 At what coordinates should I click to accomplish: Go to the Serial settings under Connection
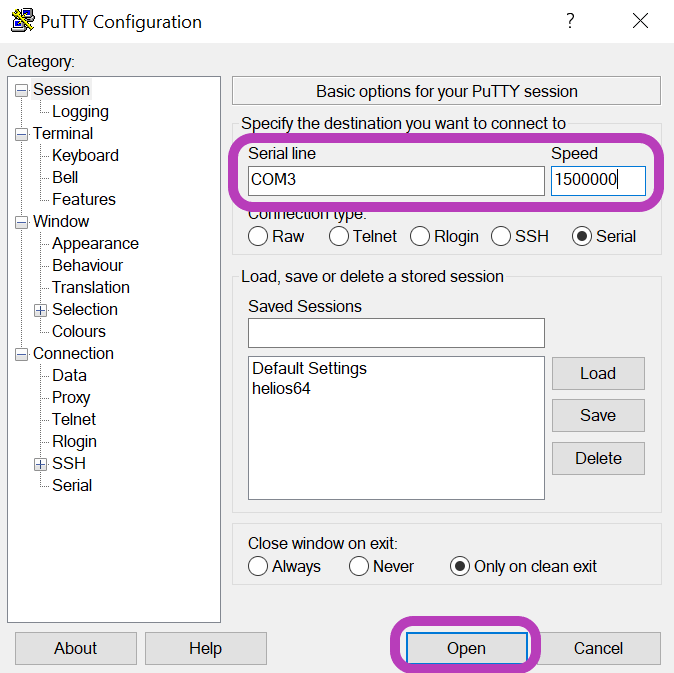(72, 485)
